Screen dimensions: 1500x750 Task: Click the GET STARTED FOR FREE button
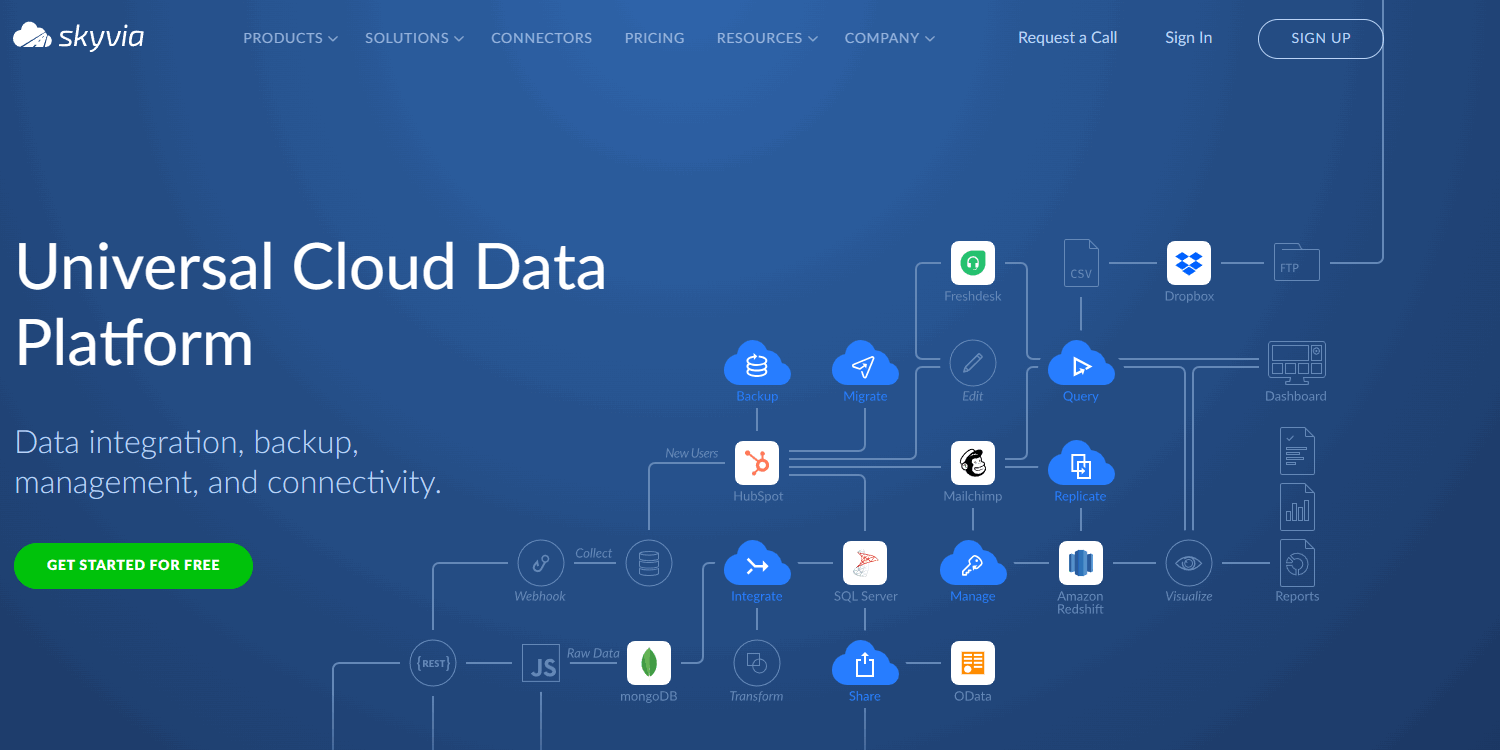(133, 565)
